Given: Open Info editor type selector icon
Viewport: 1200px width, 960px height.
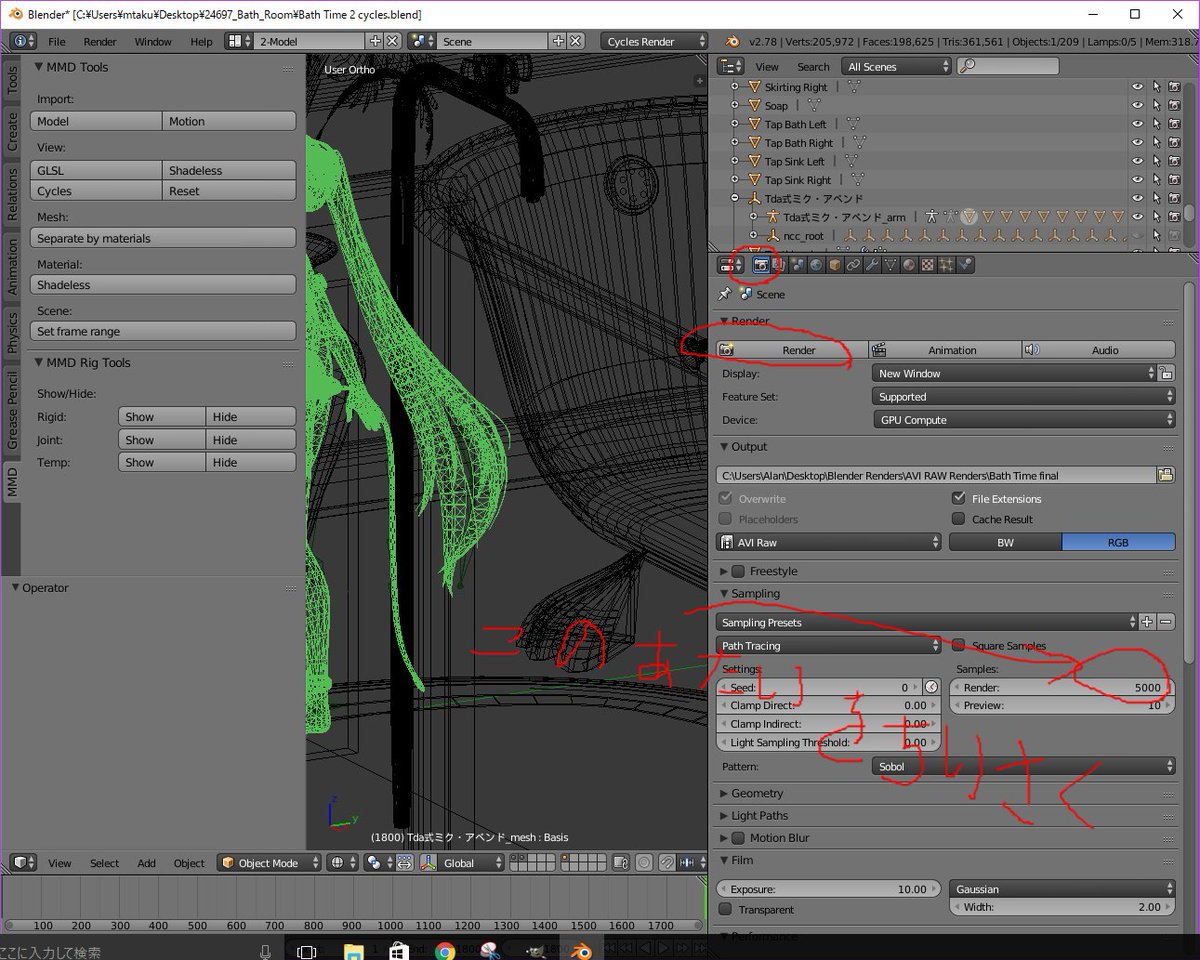Looking at the screenshot, I should pos(24,41).
